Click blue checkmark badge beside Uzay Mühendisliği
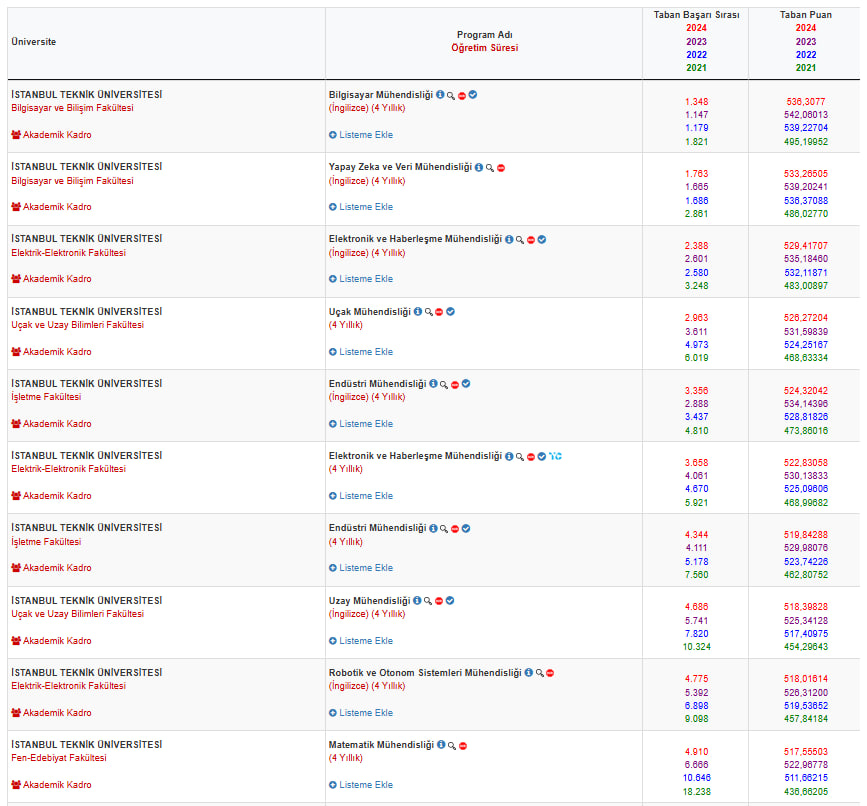 click(450, 601)
